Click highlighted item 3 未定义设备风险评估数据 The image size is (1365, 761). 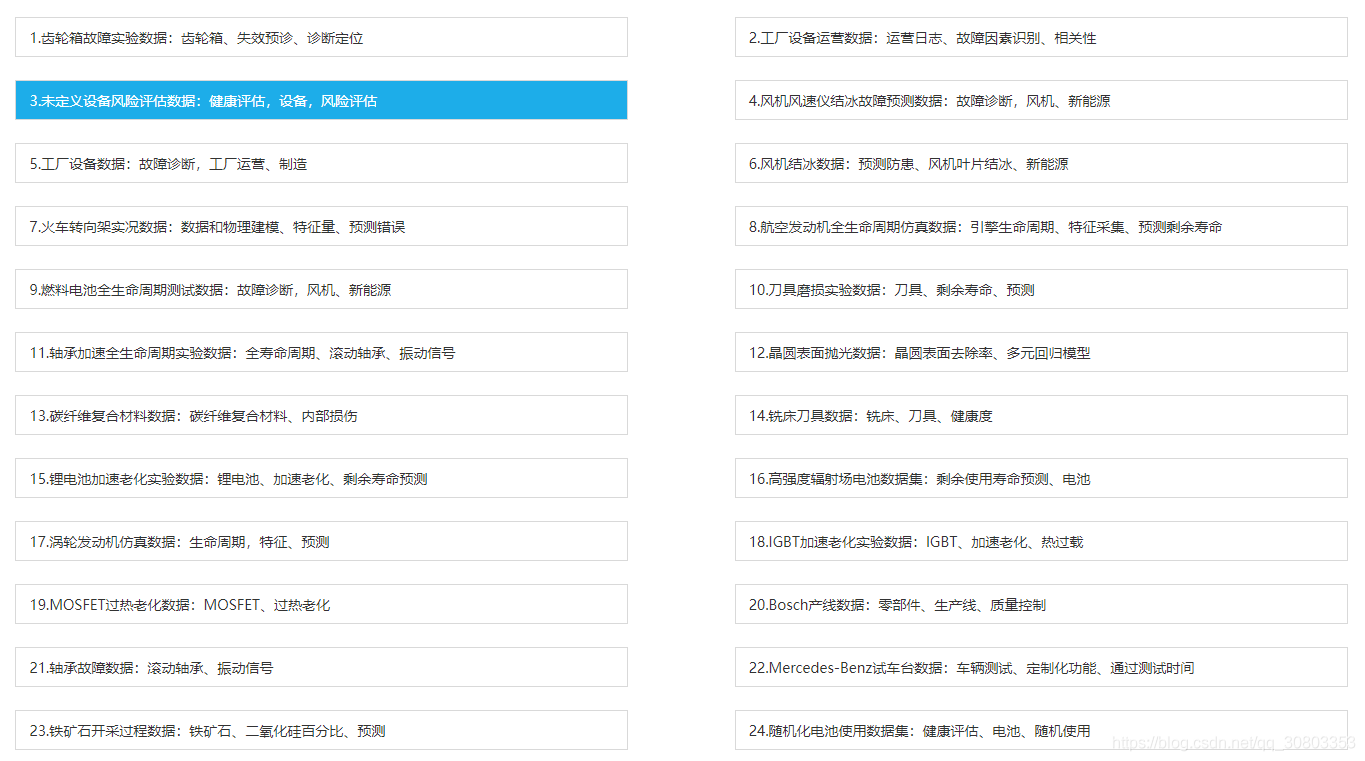tap(321, 100)
